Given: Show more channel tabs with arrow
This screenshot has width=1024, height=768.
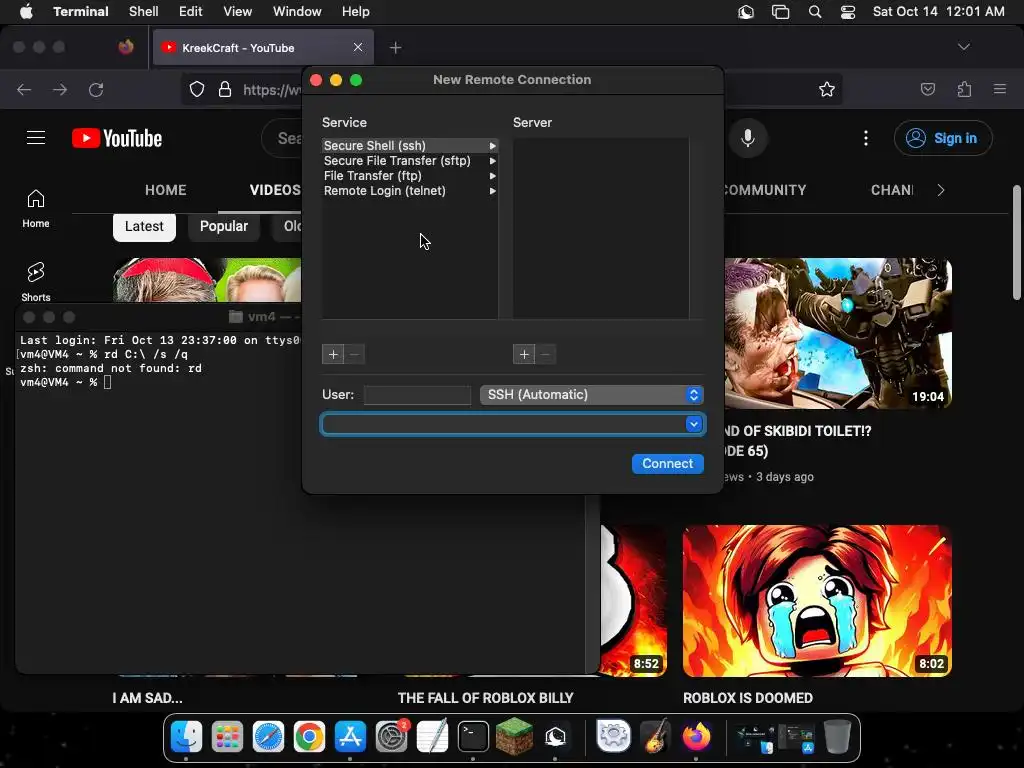Looking at the screenshot, I should tap(940, 190).
